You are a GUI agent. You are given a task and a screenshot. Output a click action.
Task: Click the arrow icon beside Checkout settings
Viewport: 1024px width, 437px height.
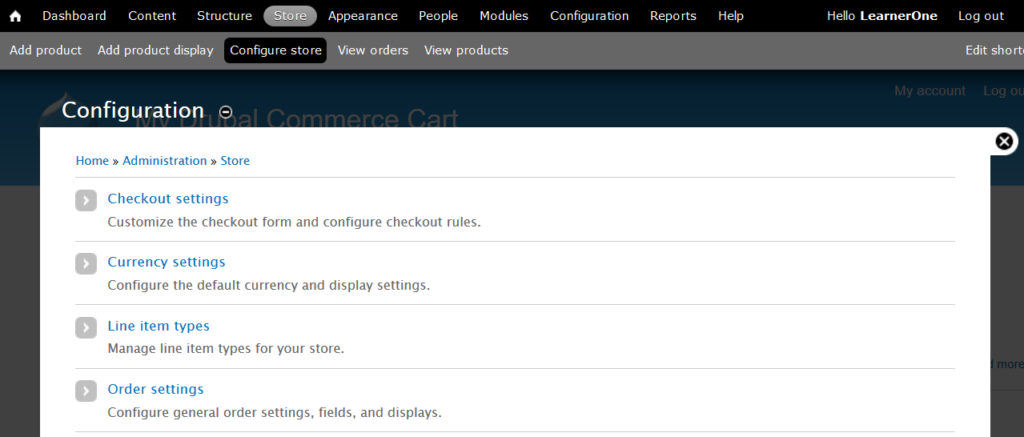(x=86, y=200)
